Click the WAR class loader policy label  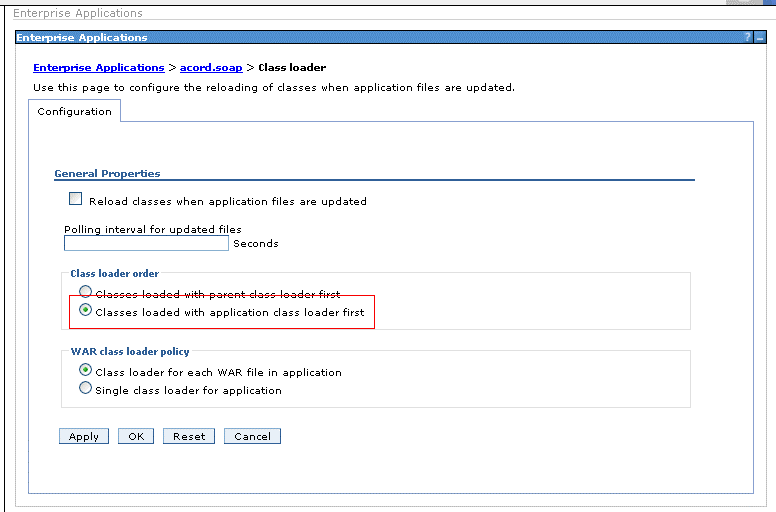130,352
